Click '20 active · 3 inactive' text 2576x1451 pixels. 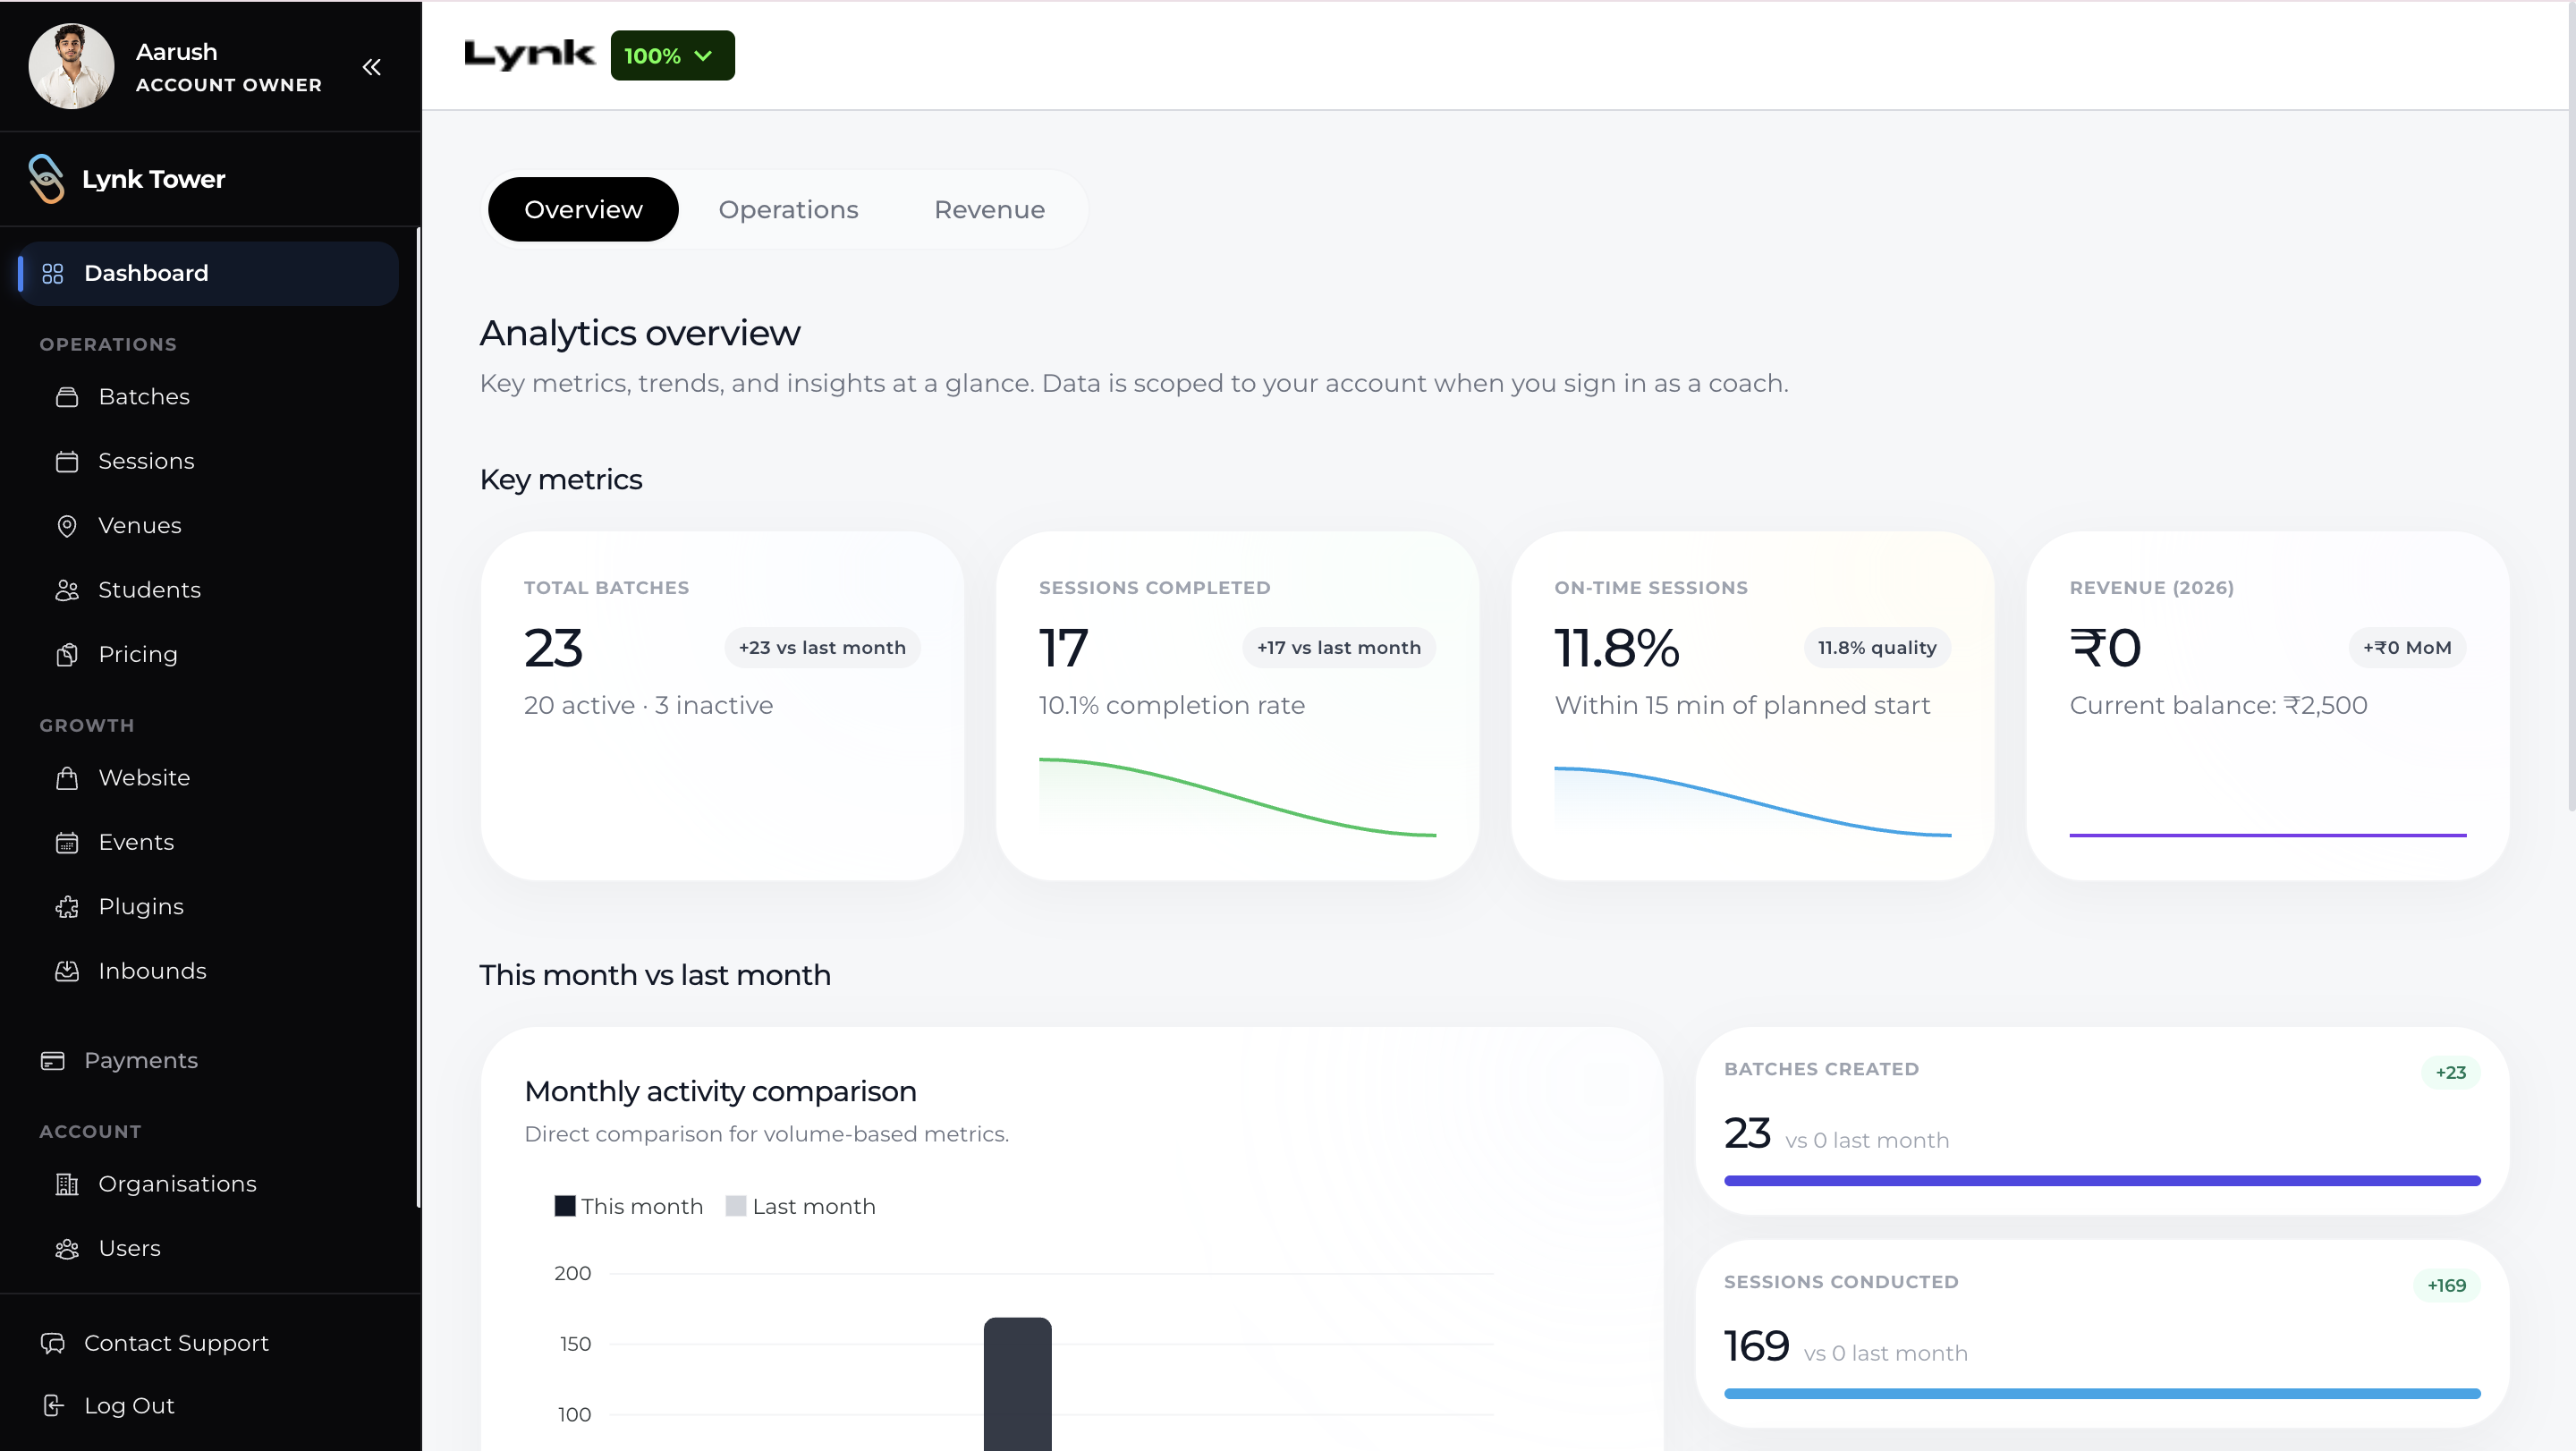pyautogui.click(x=648, y=706)
